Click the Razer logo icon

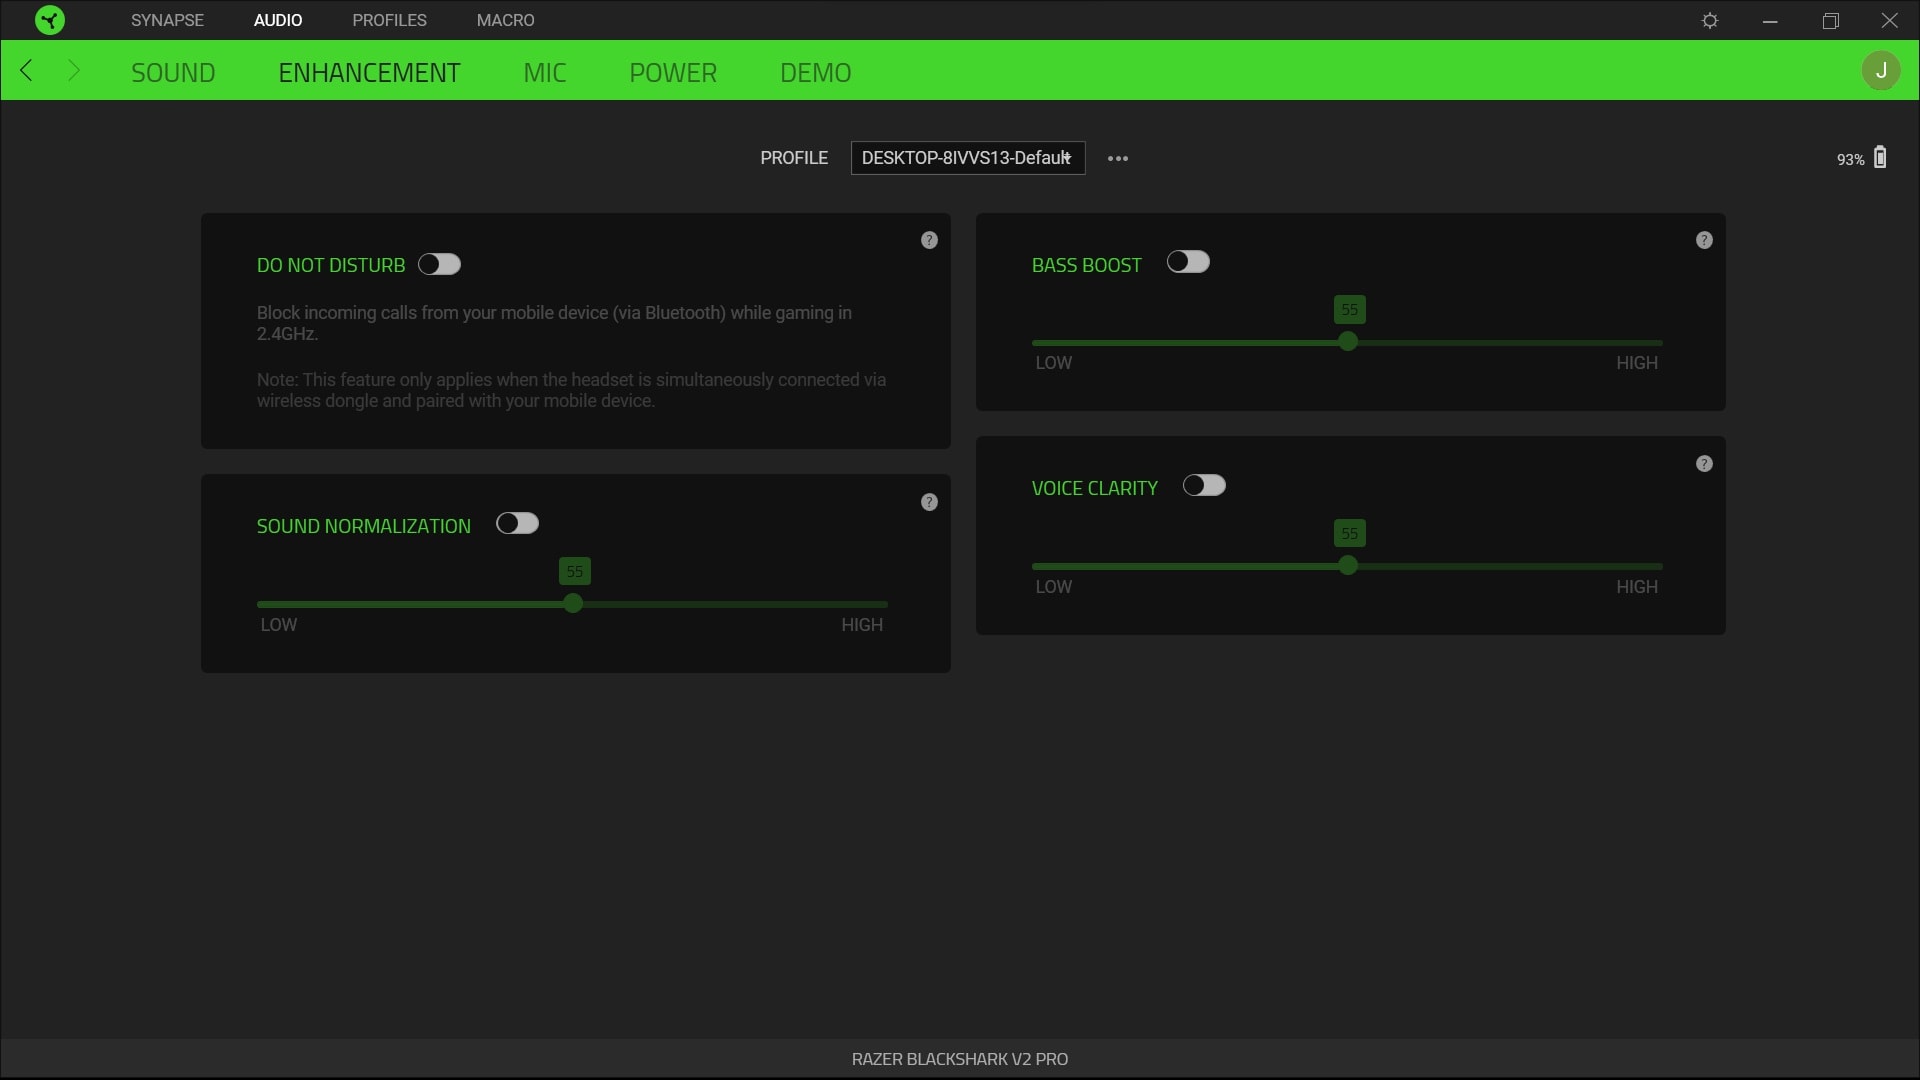tap(49, 20)
